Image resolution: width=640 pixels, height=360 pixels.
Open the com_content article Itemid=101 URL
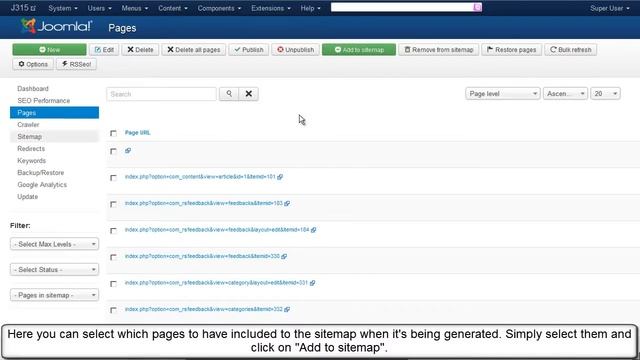click(x=200, y=177)
